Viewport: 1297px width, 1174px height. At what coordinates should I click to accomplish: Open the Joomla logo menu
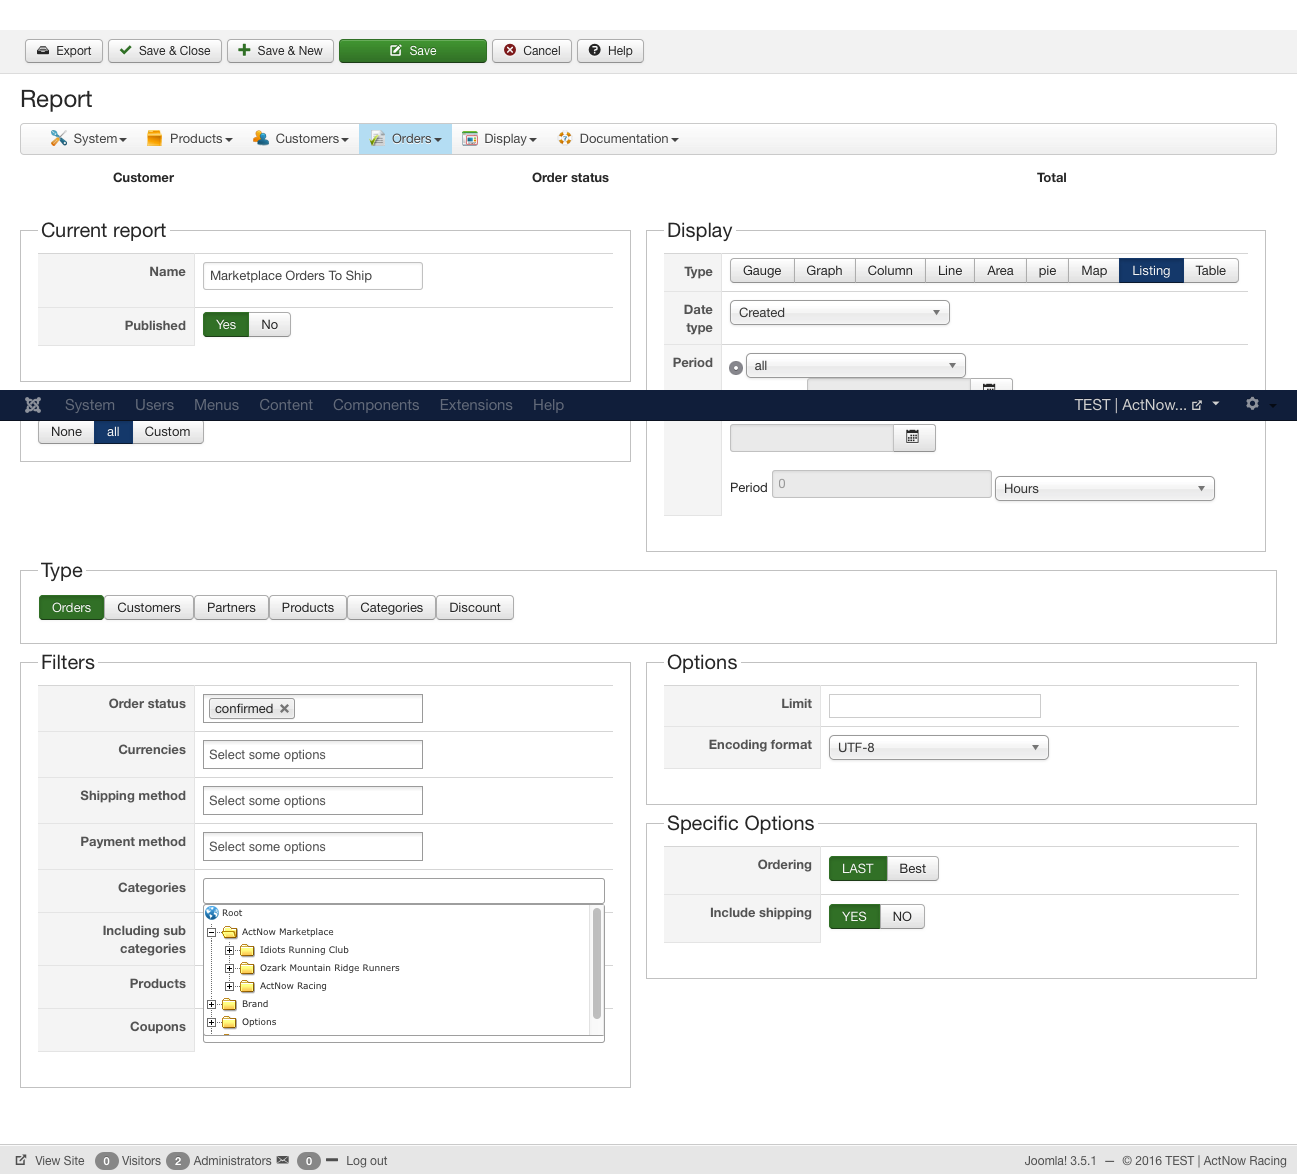pyautogui.click(x=33, y=405)
